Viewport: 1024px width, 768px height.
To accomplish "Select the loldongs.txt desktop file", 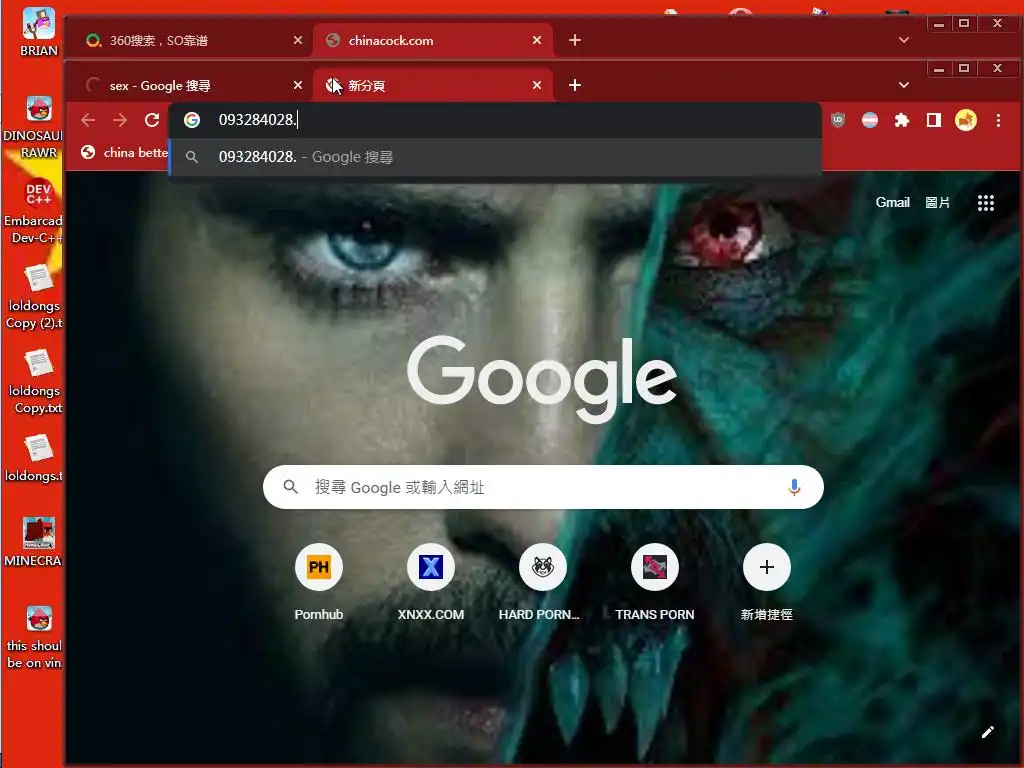I will point(35,458).
